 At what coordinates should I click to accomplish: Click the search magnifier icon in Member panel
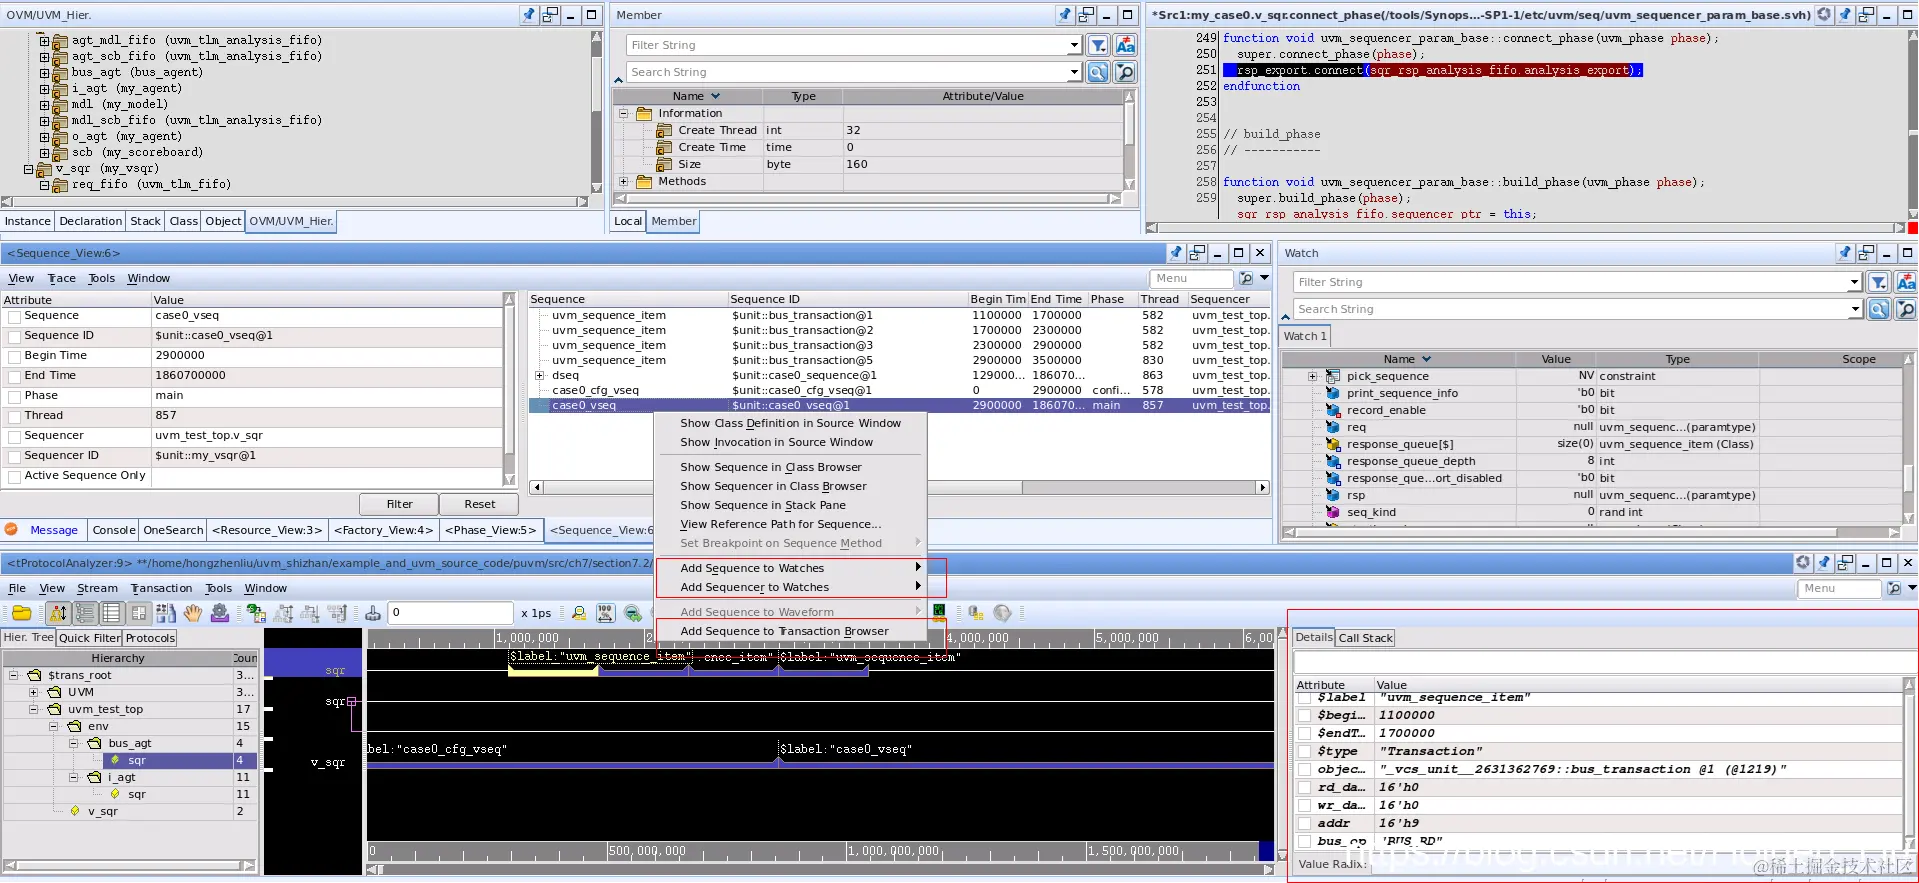[1097, 72]
